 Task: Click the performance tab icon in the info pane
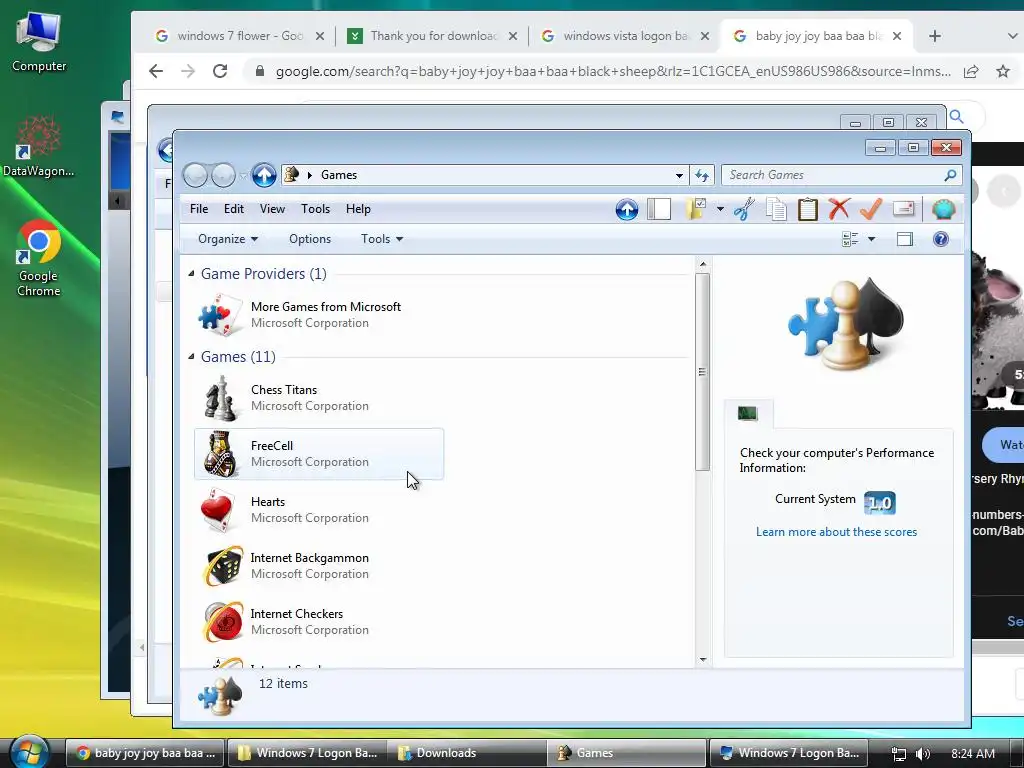(748, 413)
